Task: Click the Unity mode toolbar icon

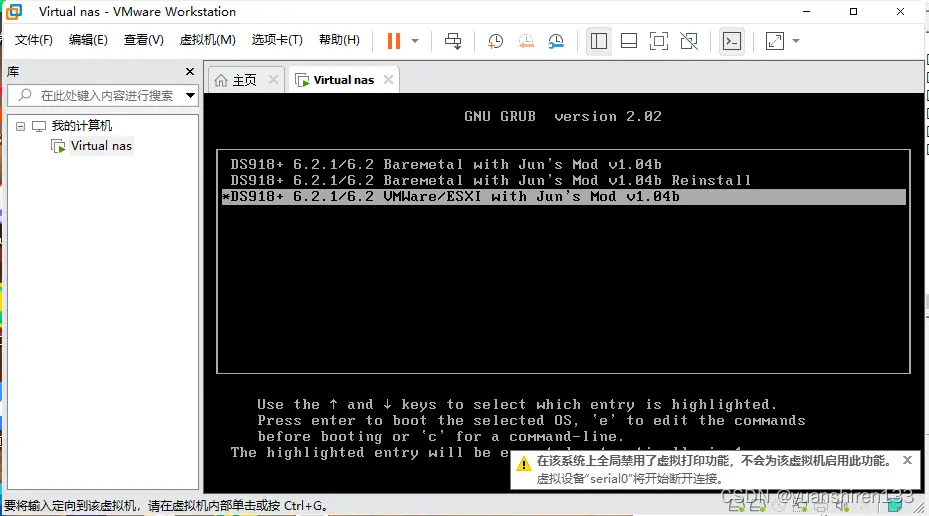Action: (x=689, y=41)
